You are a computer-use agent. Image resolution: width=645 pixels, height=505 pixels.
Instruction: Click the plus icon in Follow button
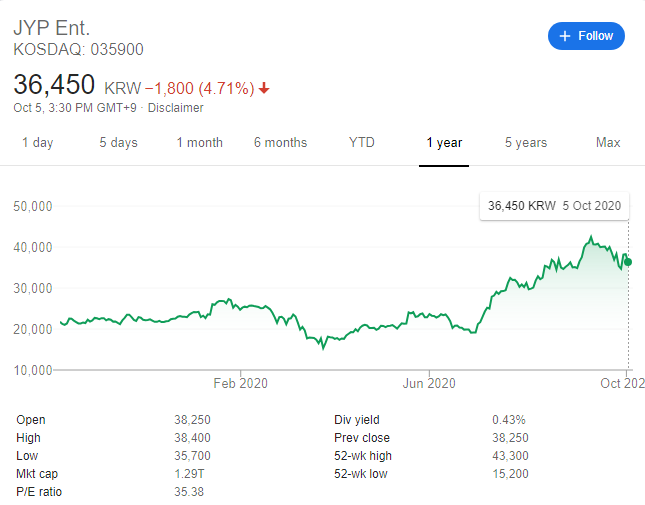[565, 36]
